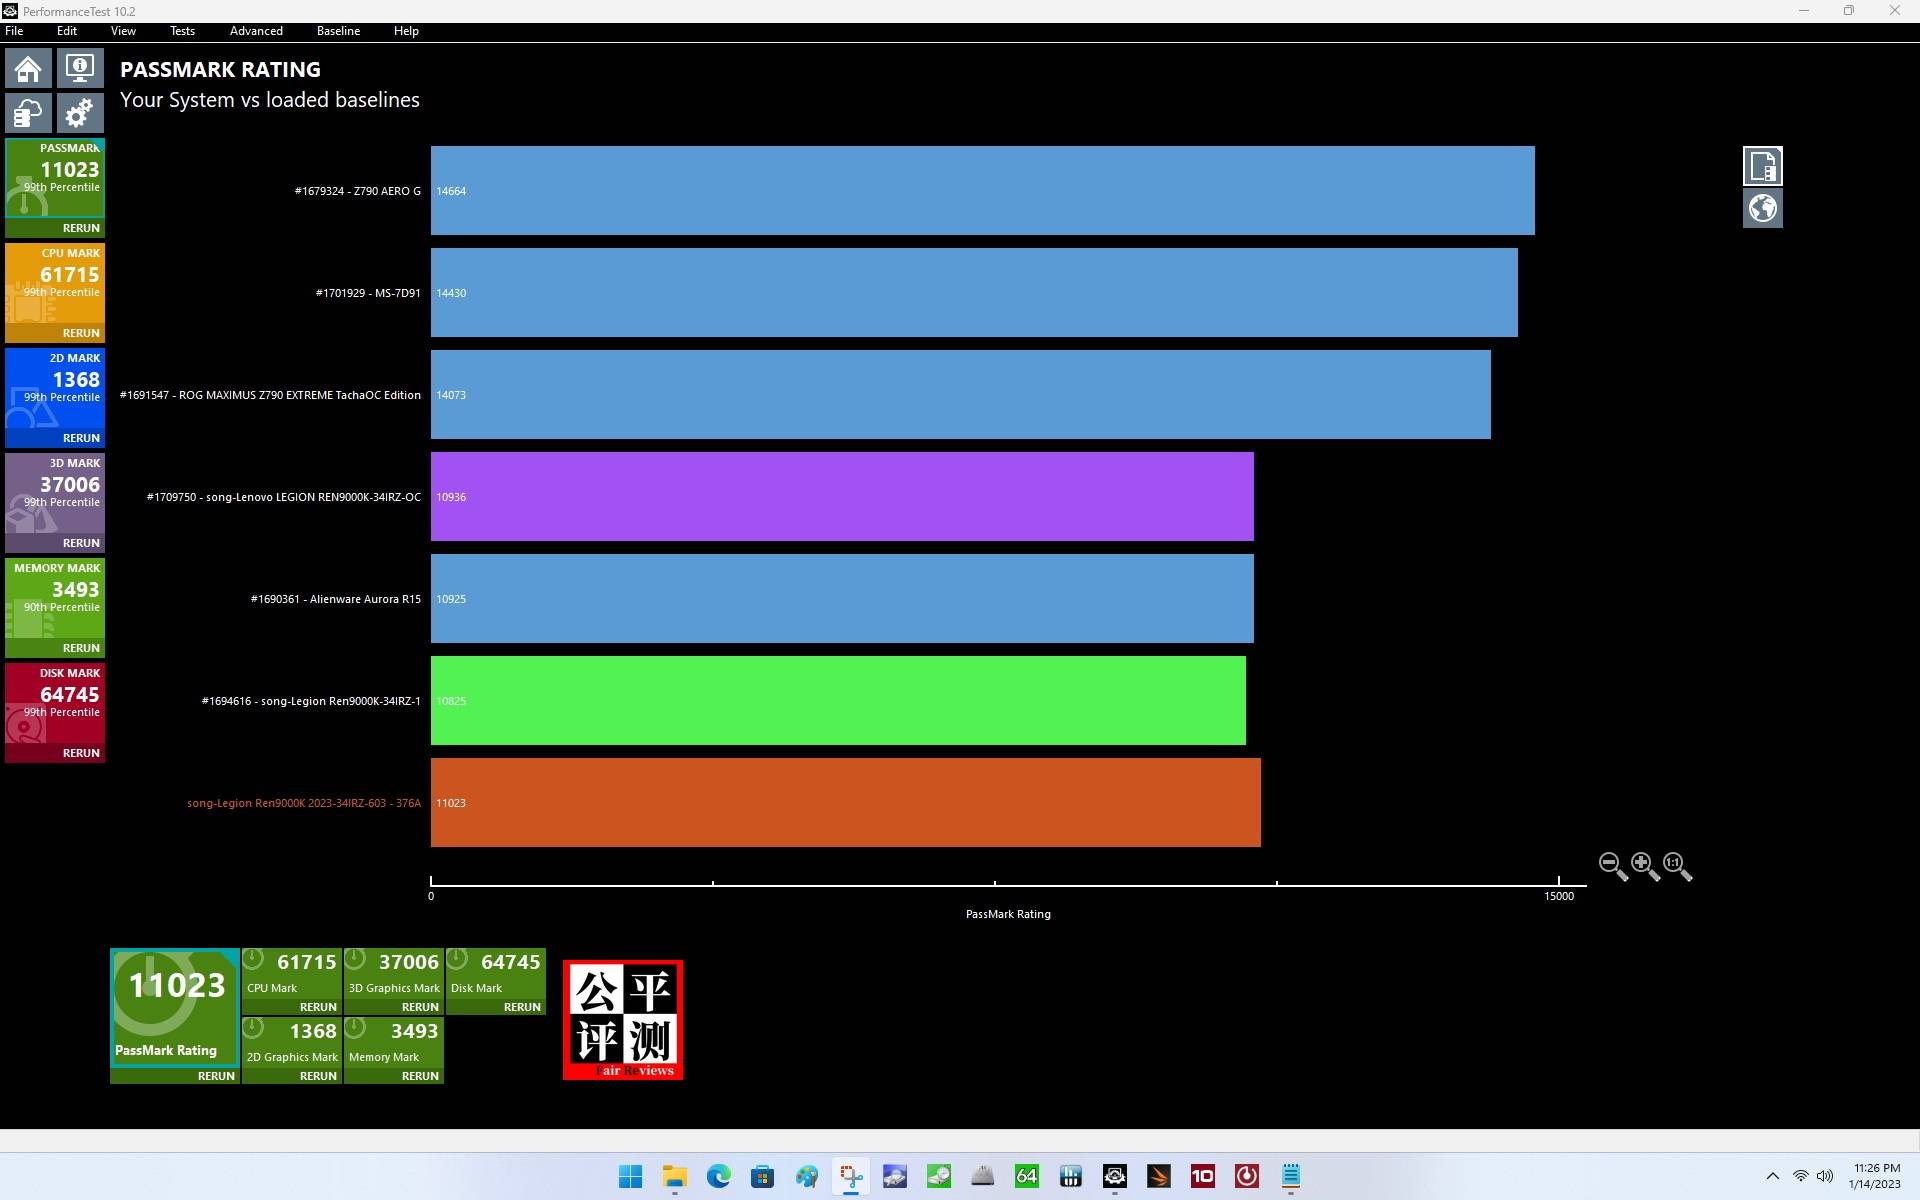Open the Tests menu

coord(182,31)
